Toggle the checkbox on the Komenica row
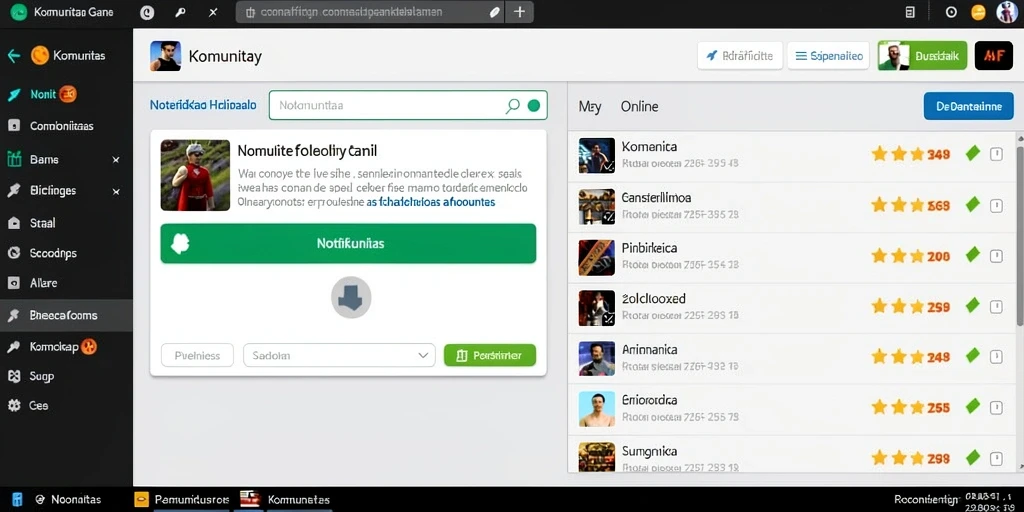Screen dimensions: 1024x512 [x=997, y=154]
